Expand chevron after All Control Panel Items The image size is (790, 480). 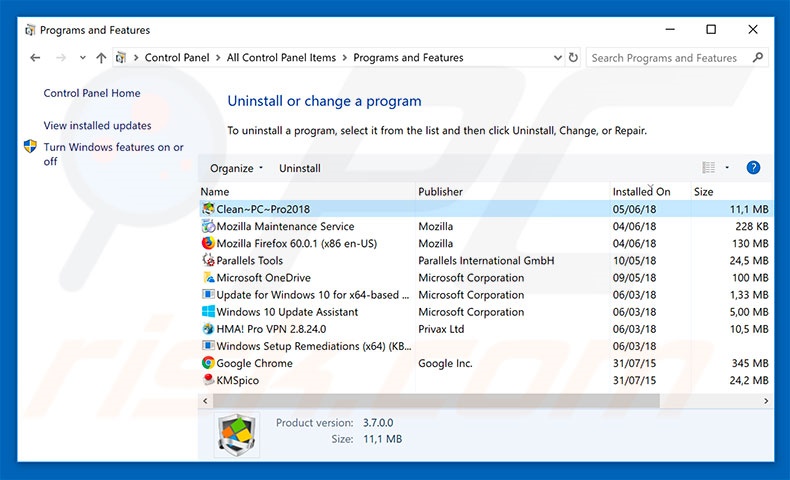[345, 58]
